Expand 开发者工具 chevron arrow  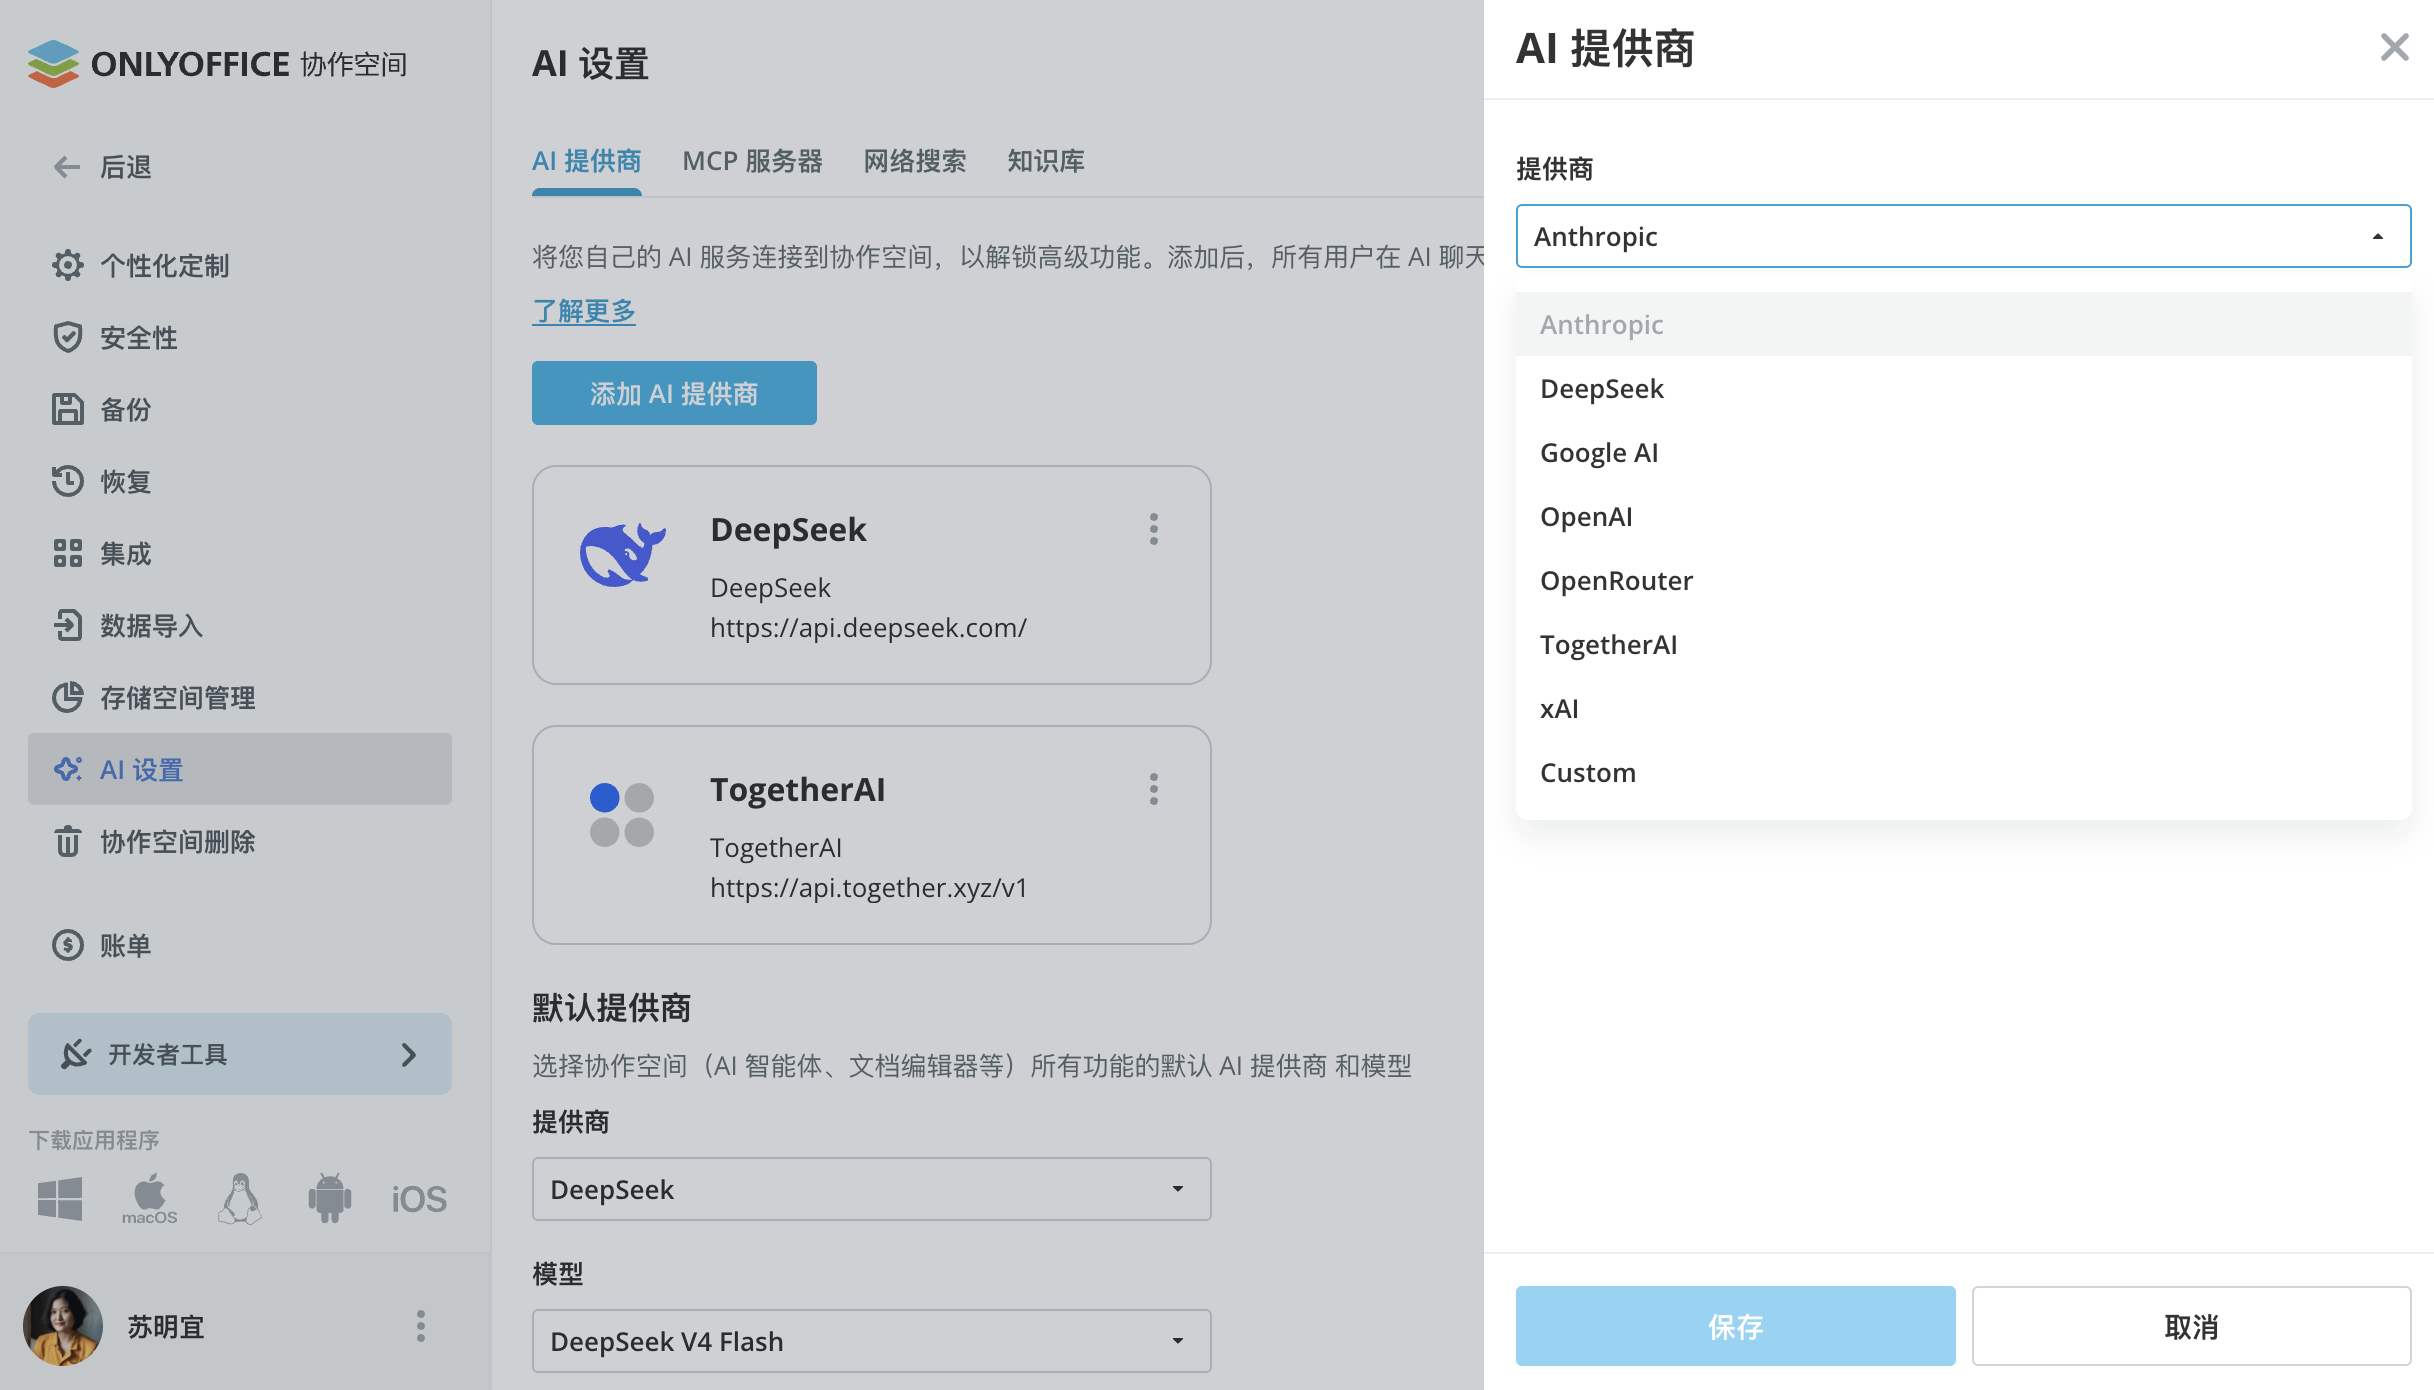pos(408,1054)
